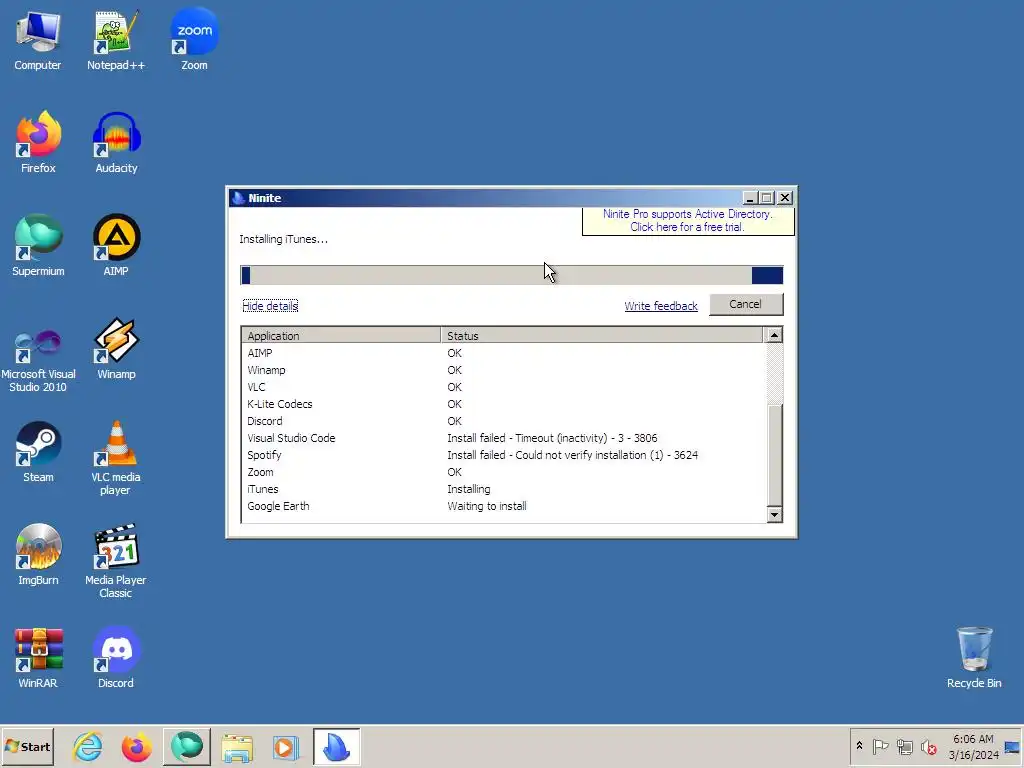
Task: Click the list scrollbar up arrow
Action: [x=774, y=335]
